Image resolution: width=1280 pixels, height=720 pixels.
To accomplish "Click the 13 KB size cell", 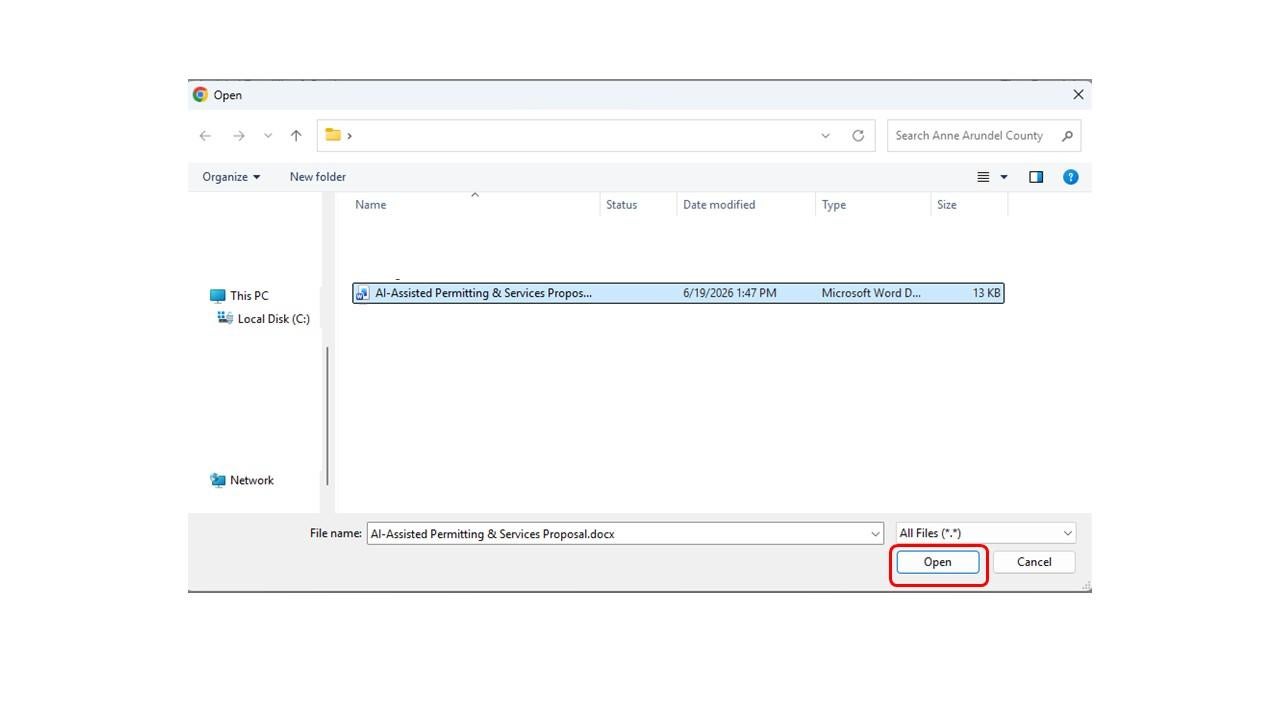I will (x=986, y=294).
